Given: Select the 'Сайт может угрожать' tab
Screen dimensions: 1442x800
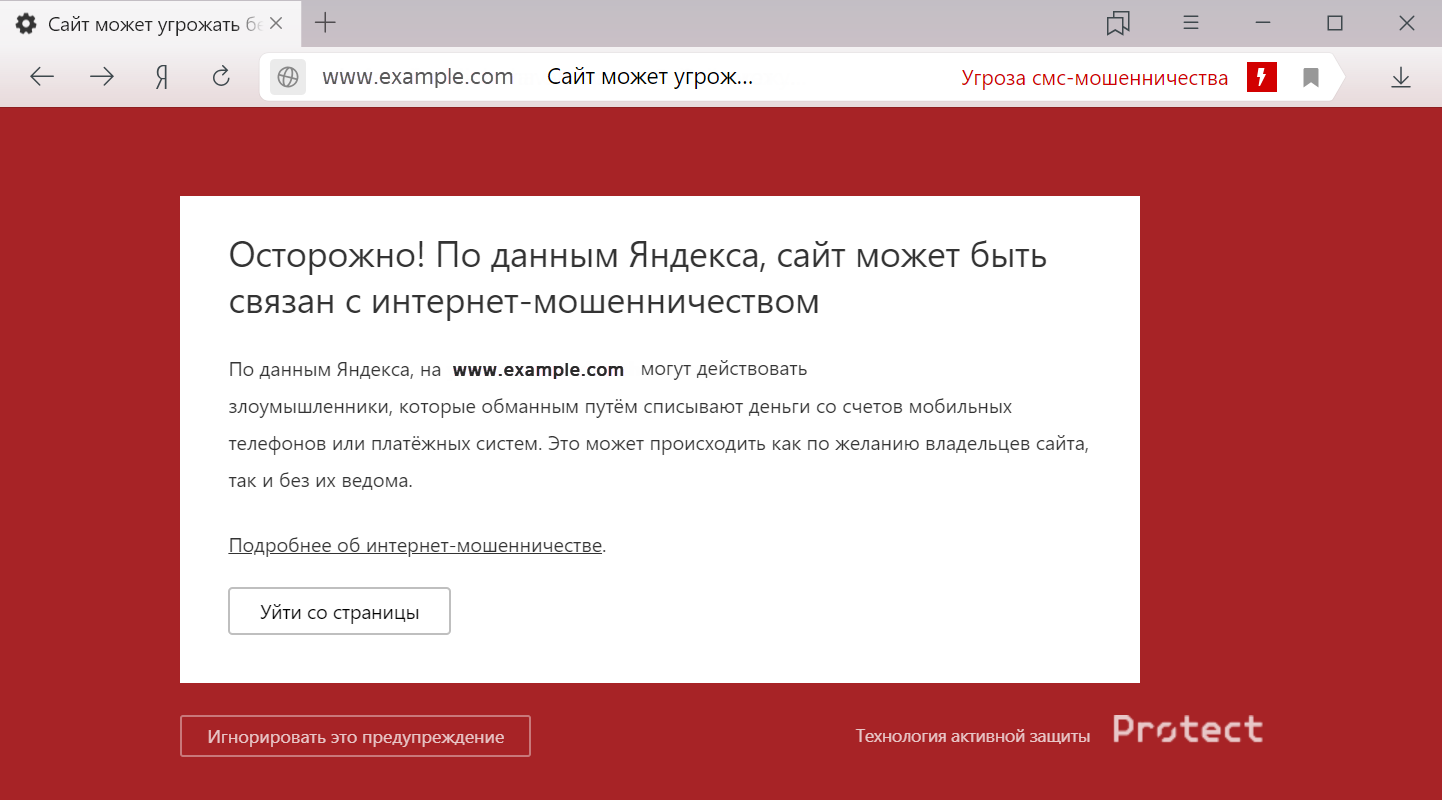Looking at the screenshot, I should 151,24.
